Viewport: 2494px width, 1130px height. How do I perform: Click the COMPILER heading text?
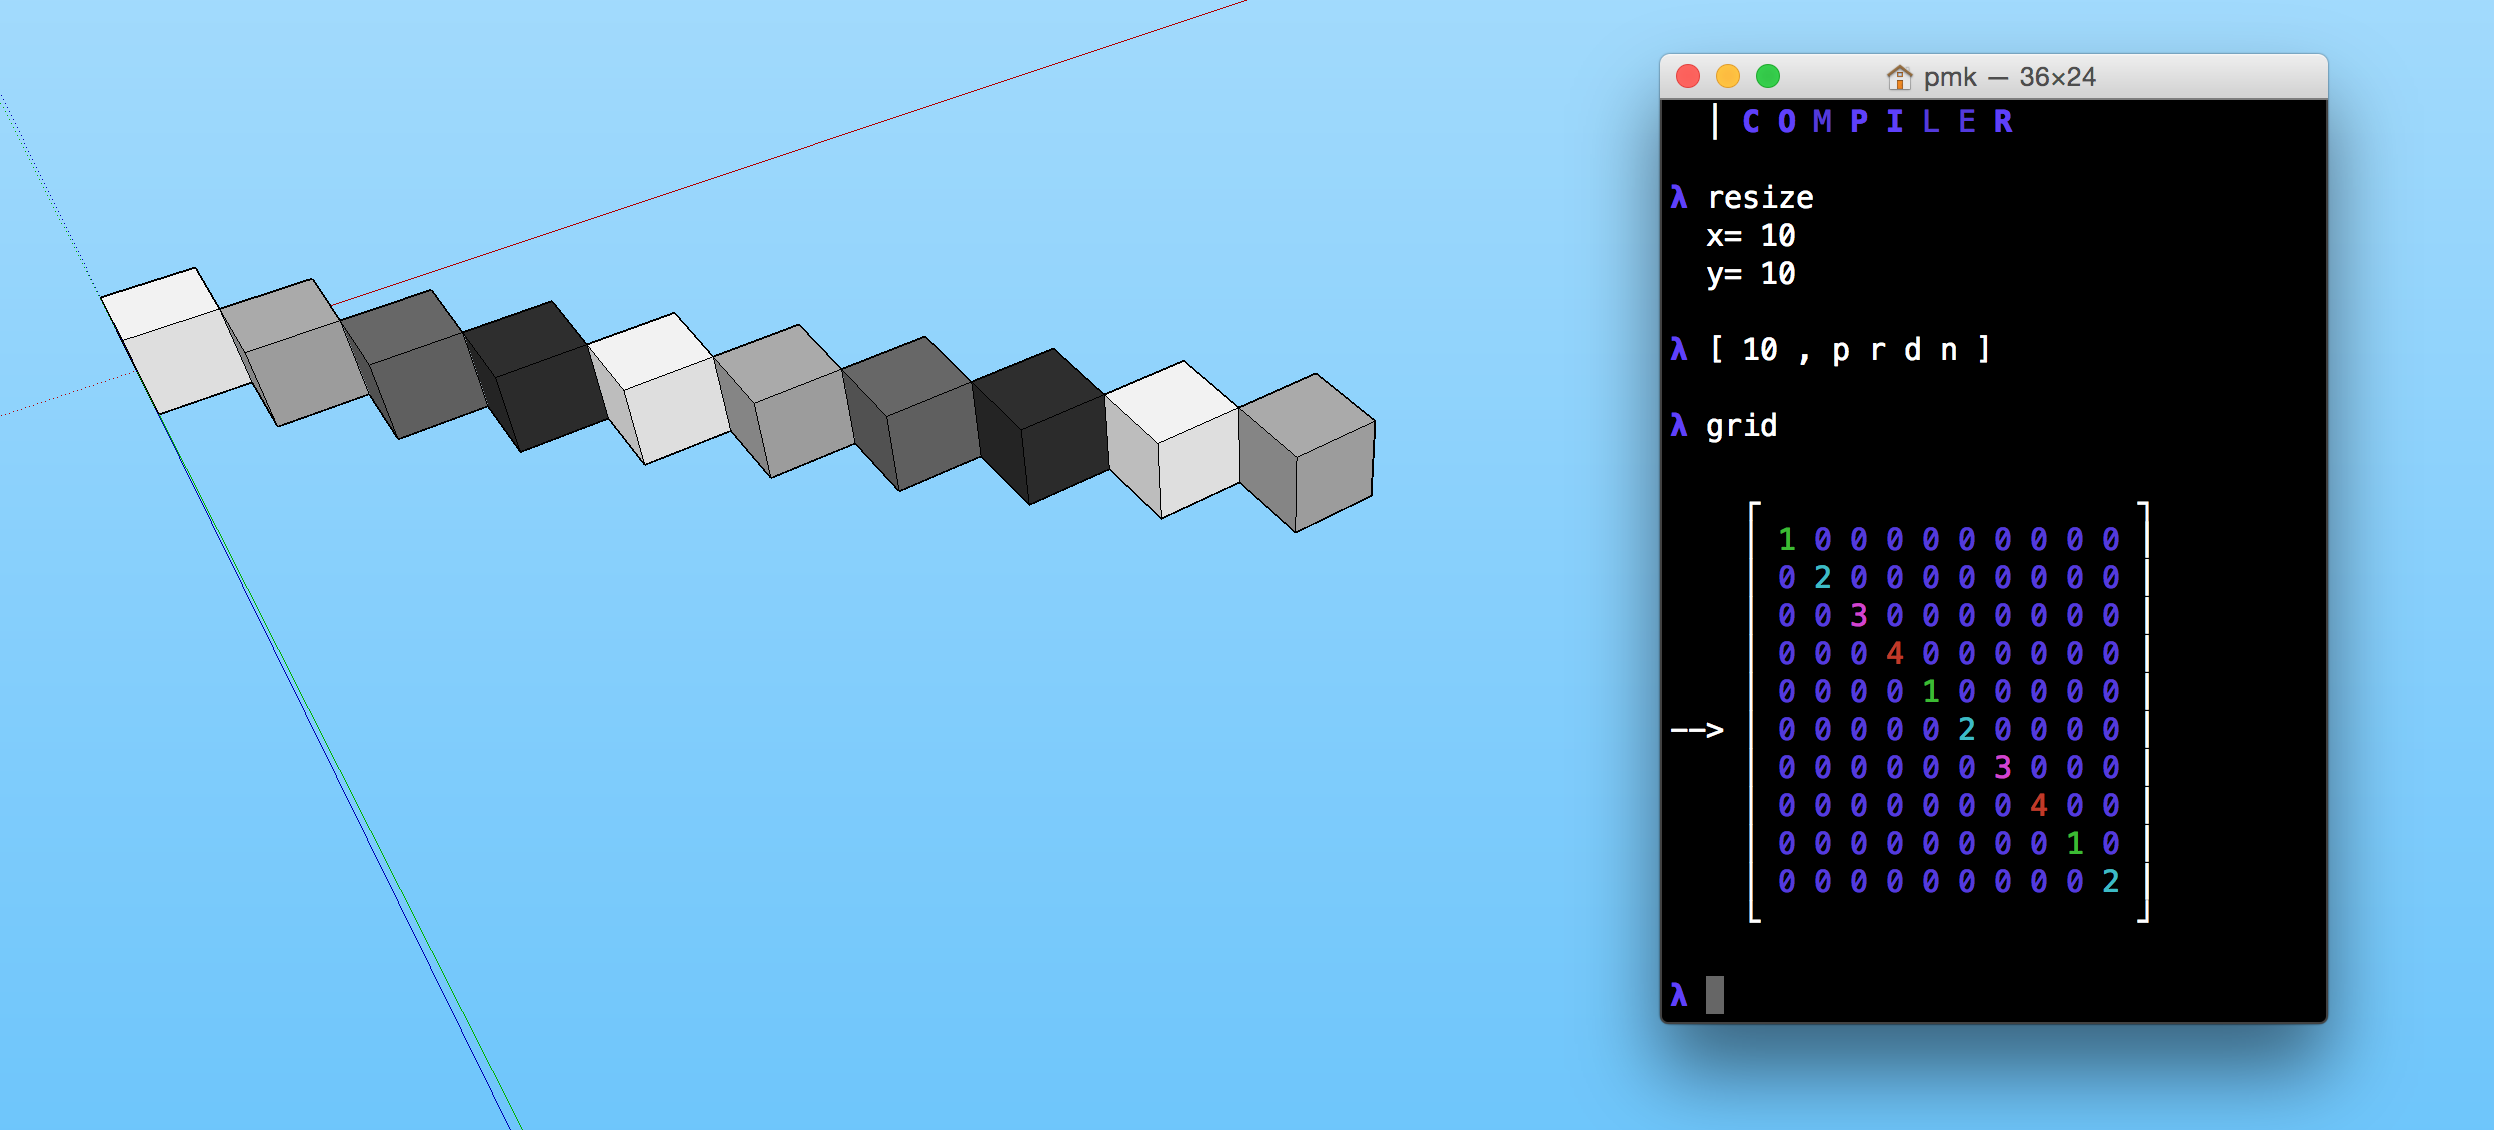tap(1876, 122)
